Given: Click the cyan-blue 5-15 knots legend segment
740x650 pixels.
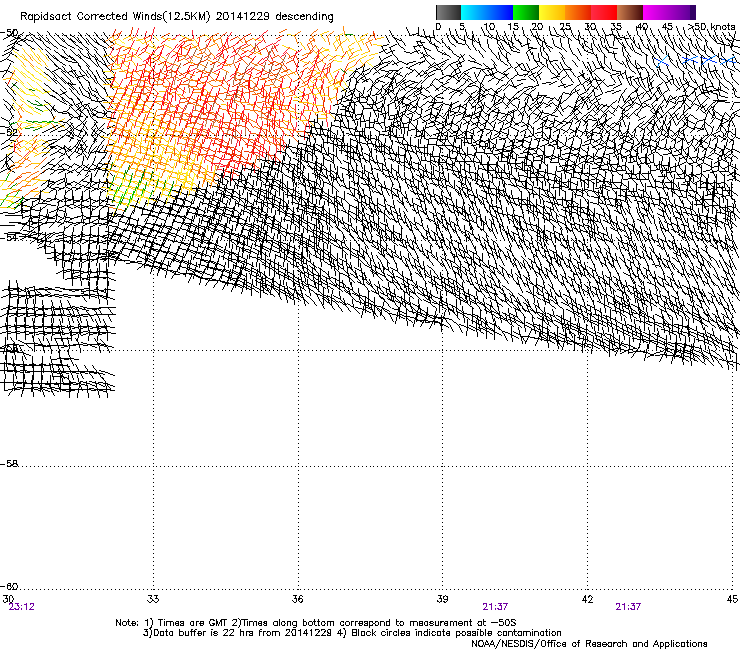Looking at the screenshot, I should coord(487,12).
